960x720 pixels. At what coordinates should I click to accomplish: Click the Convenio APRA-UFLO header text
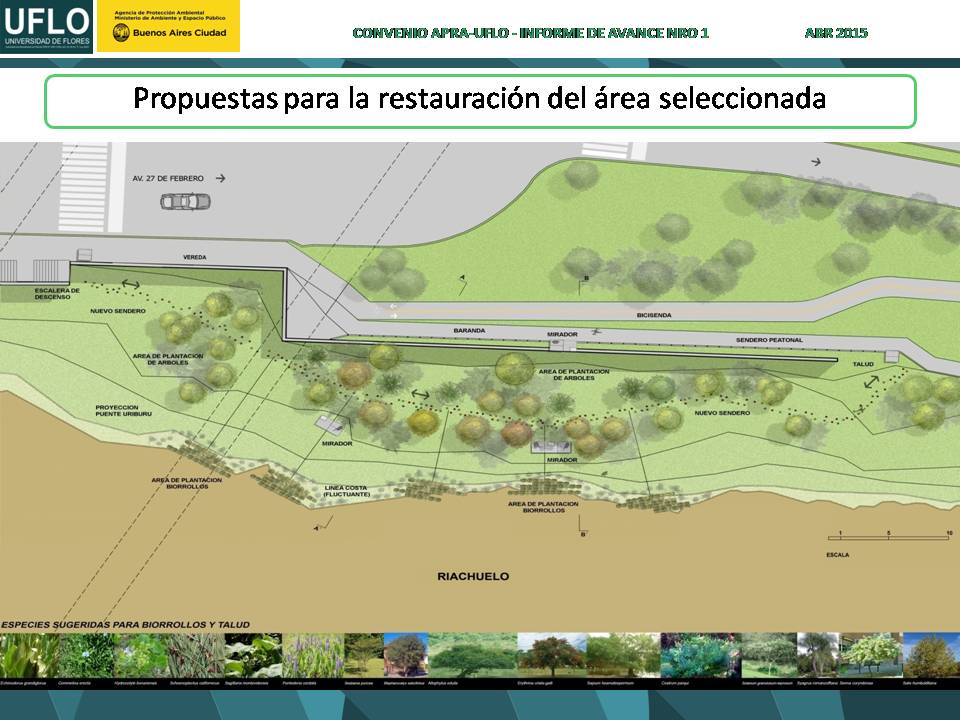pos(530,33)
